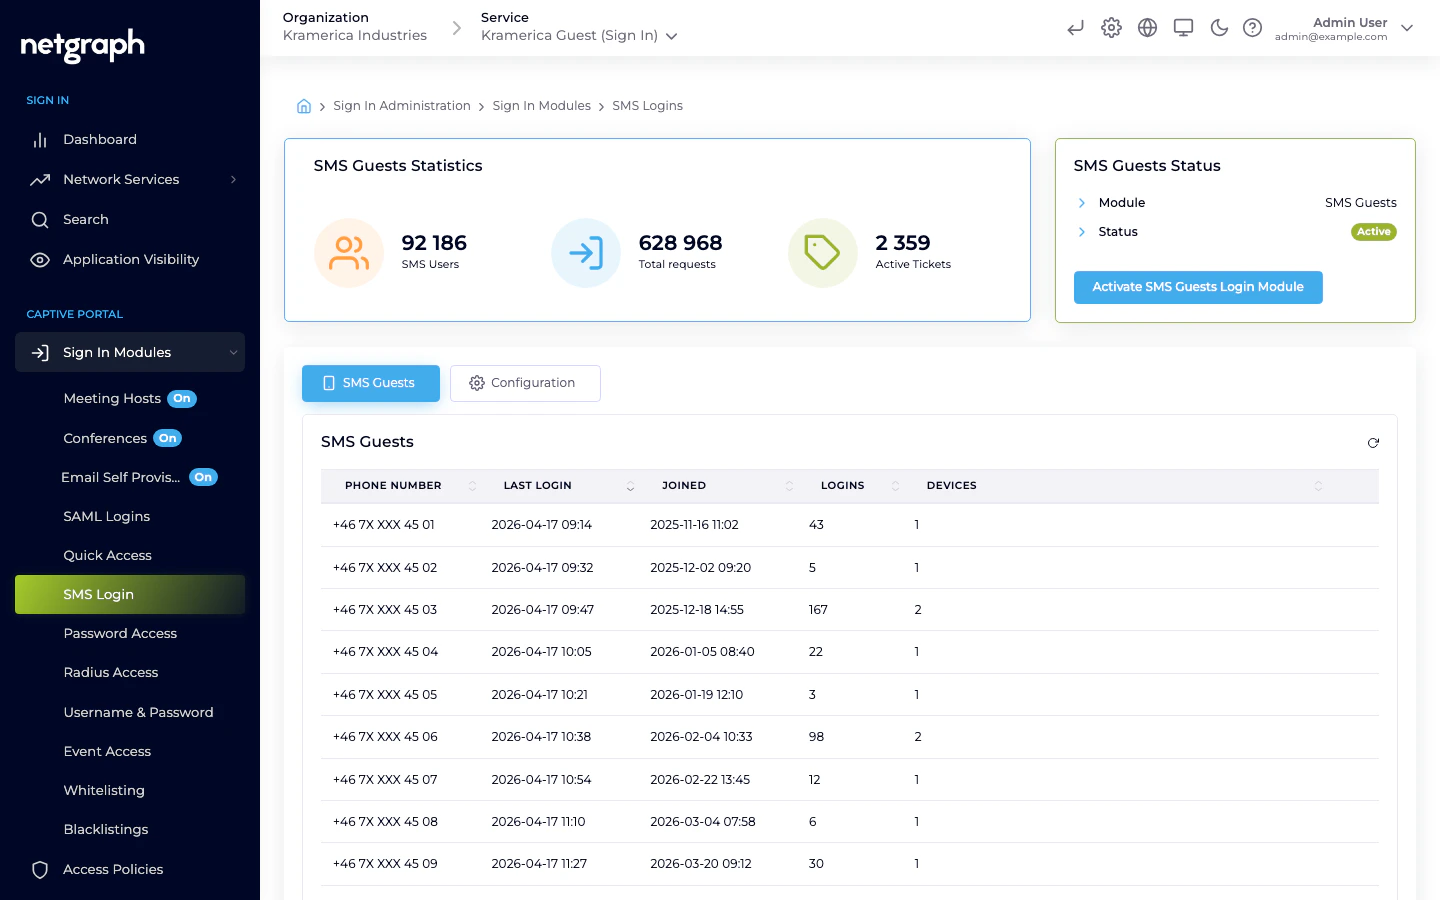Click the Active status badge
The width and height of the screenshot is (1440, 900).
[1373, 231]
